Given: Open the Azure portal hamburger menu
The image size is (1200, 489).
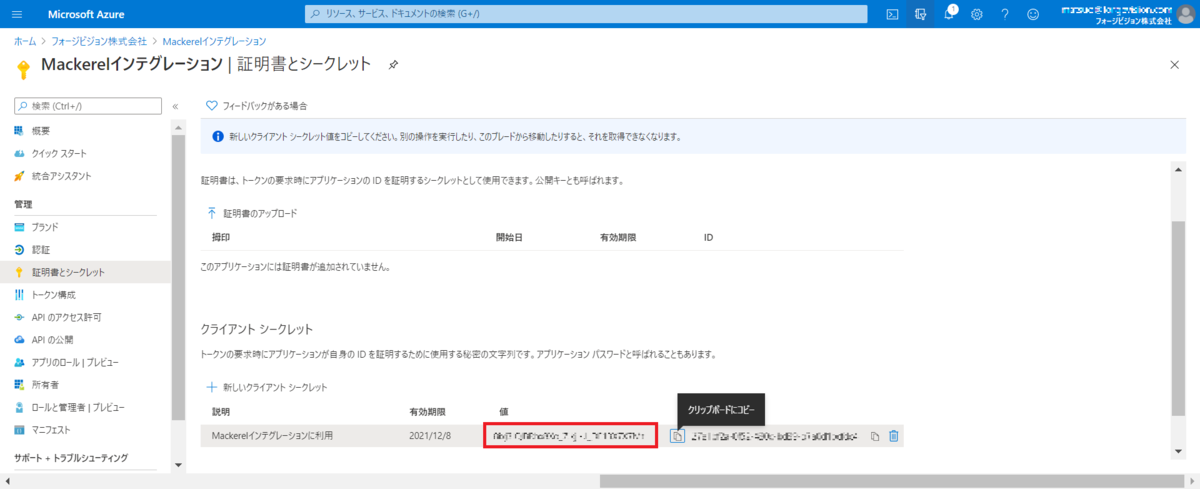Looking at the screenshot, I should pos(18,14).
